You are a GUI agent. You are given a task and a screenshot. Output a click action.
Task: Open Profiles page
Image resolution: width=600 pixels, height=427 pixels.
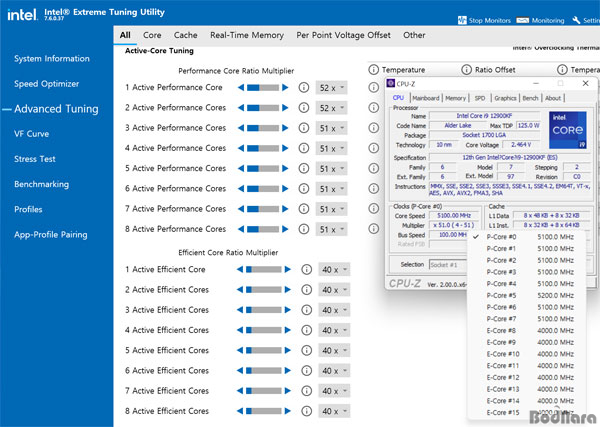28,209
